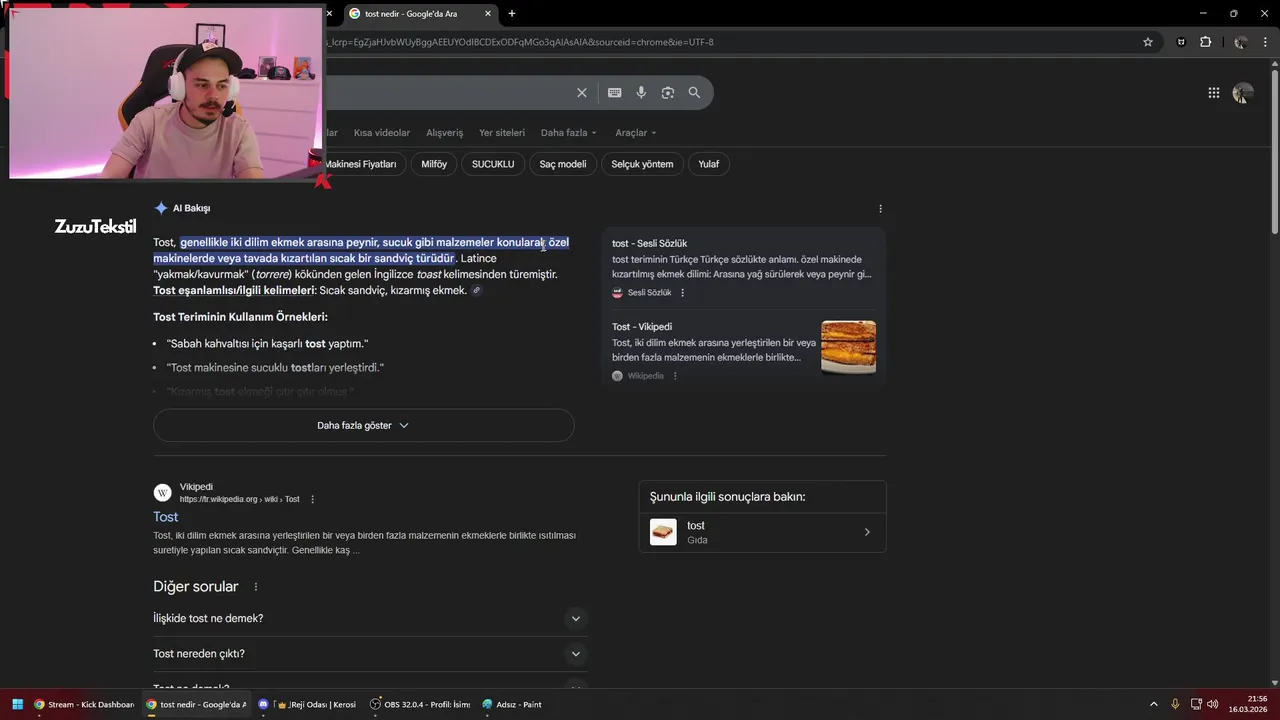This screenshot has height=720, width=1280.
Task: Click the Tost eşanlamlısı/ilgili kelimeleri text
Action: click(x=234, y=291)
